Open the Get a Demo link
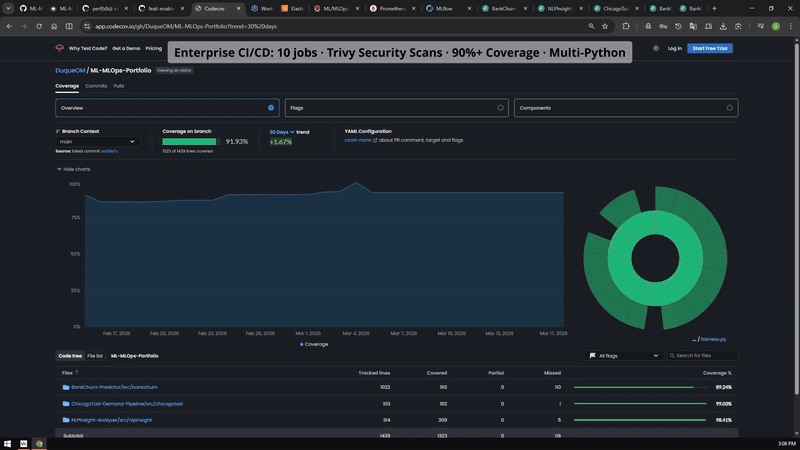 pyautogui.click(x=126, y=48)
